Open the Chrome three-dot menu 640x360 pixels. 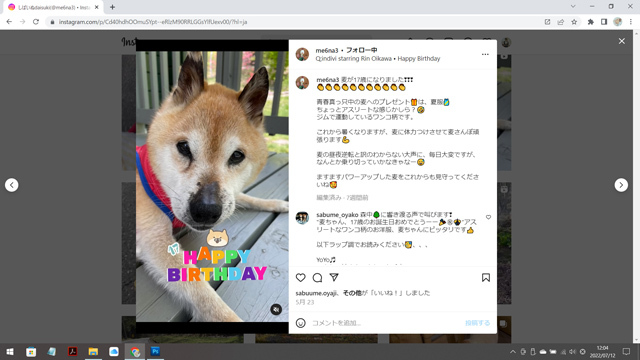pos(631,22)
